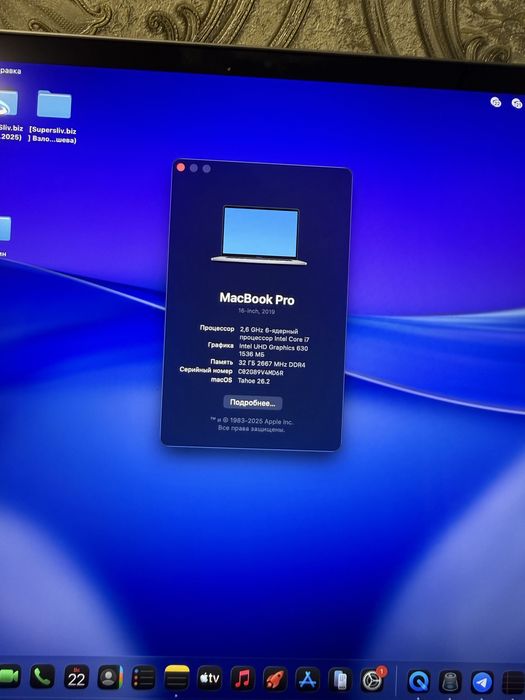Select the desktop folder labeled Sliv.biz 2025)
Image resolution: width=525 pixels, height=700 pixels.
pos(10,114)
